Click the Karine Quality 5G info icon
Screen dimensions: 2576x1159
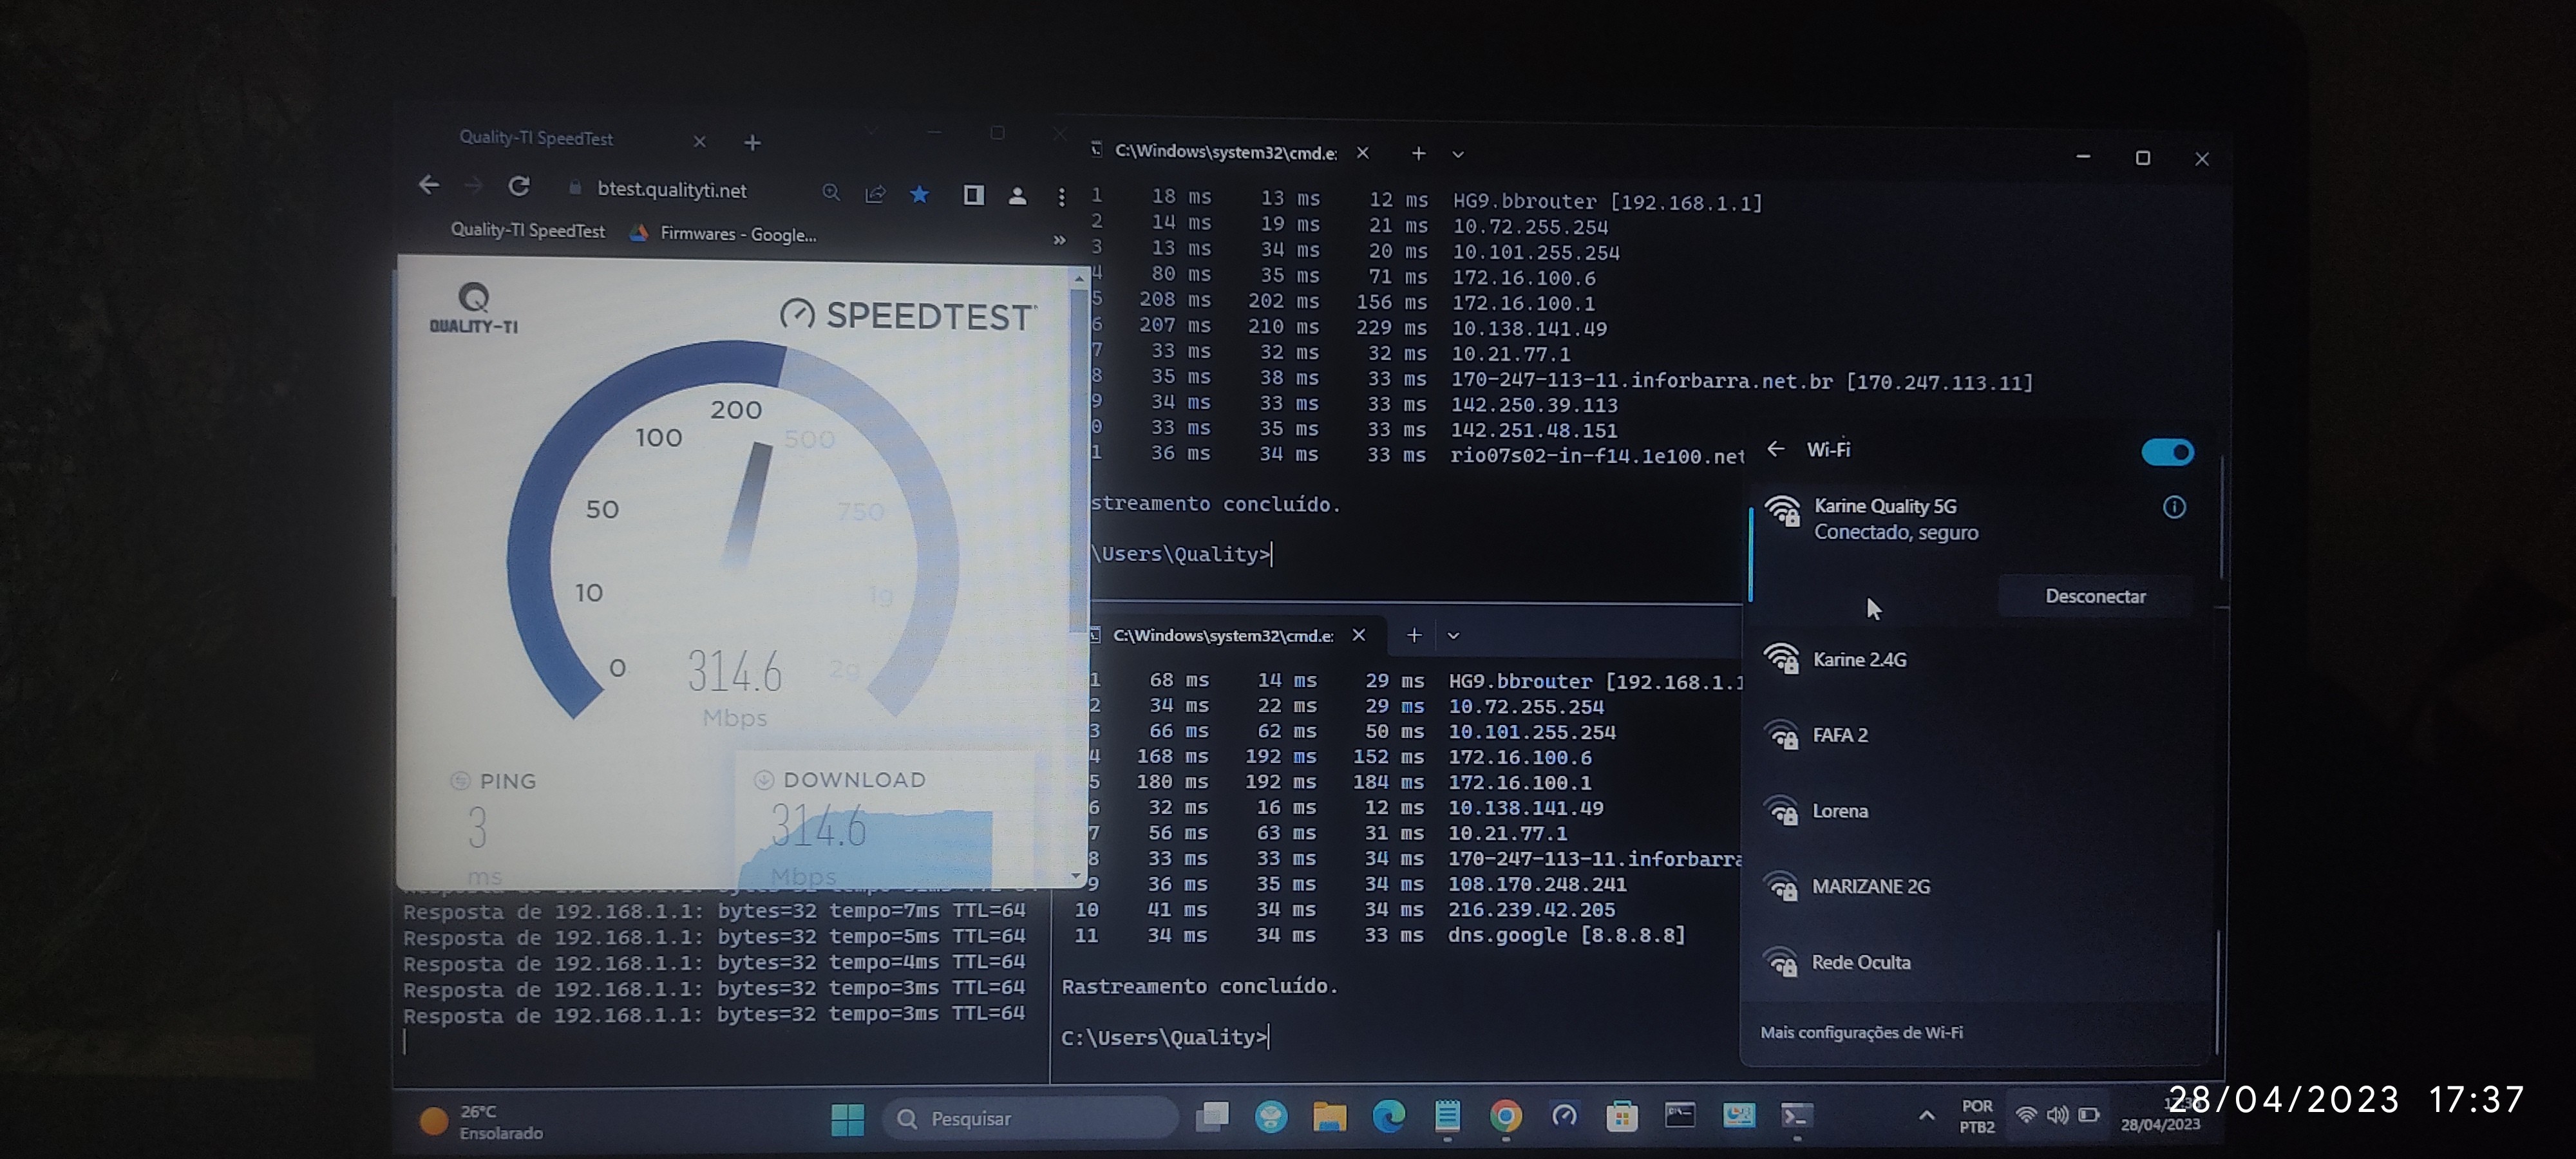2173,507
